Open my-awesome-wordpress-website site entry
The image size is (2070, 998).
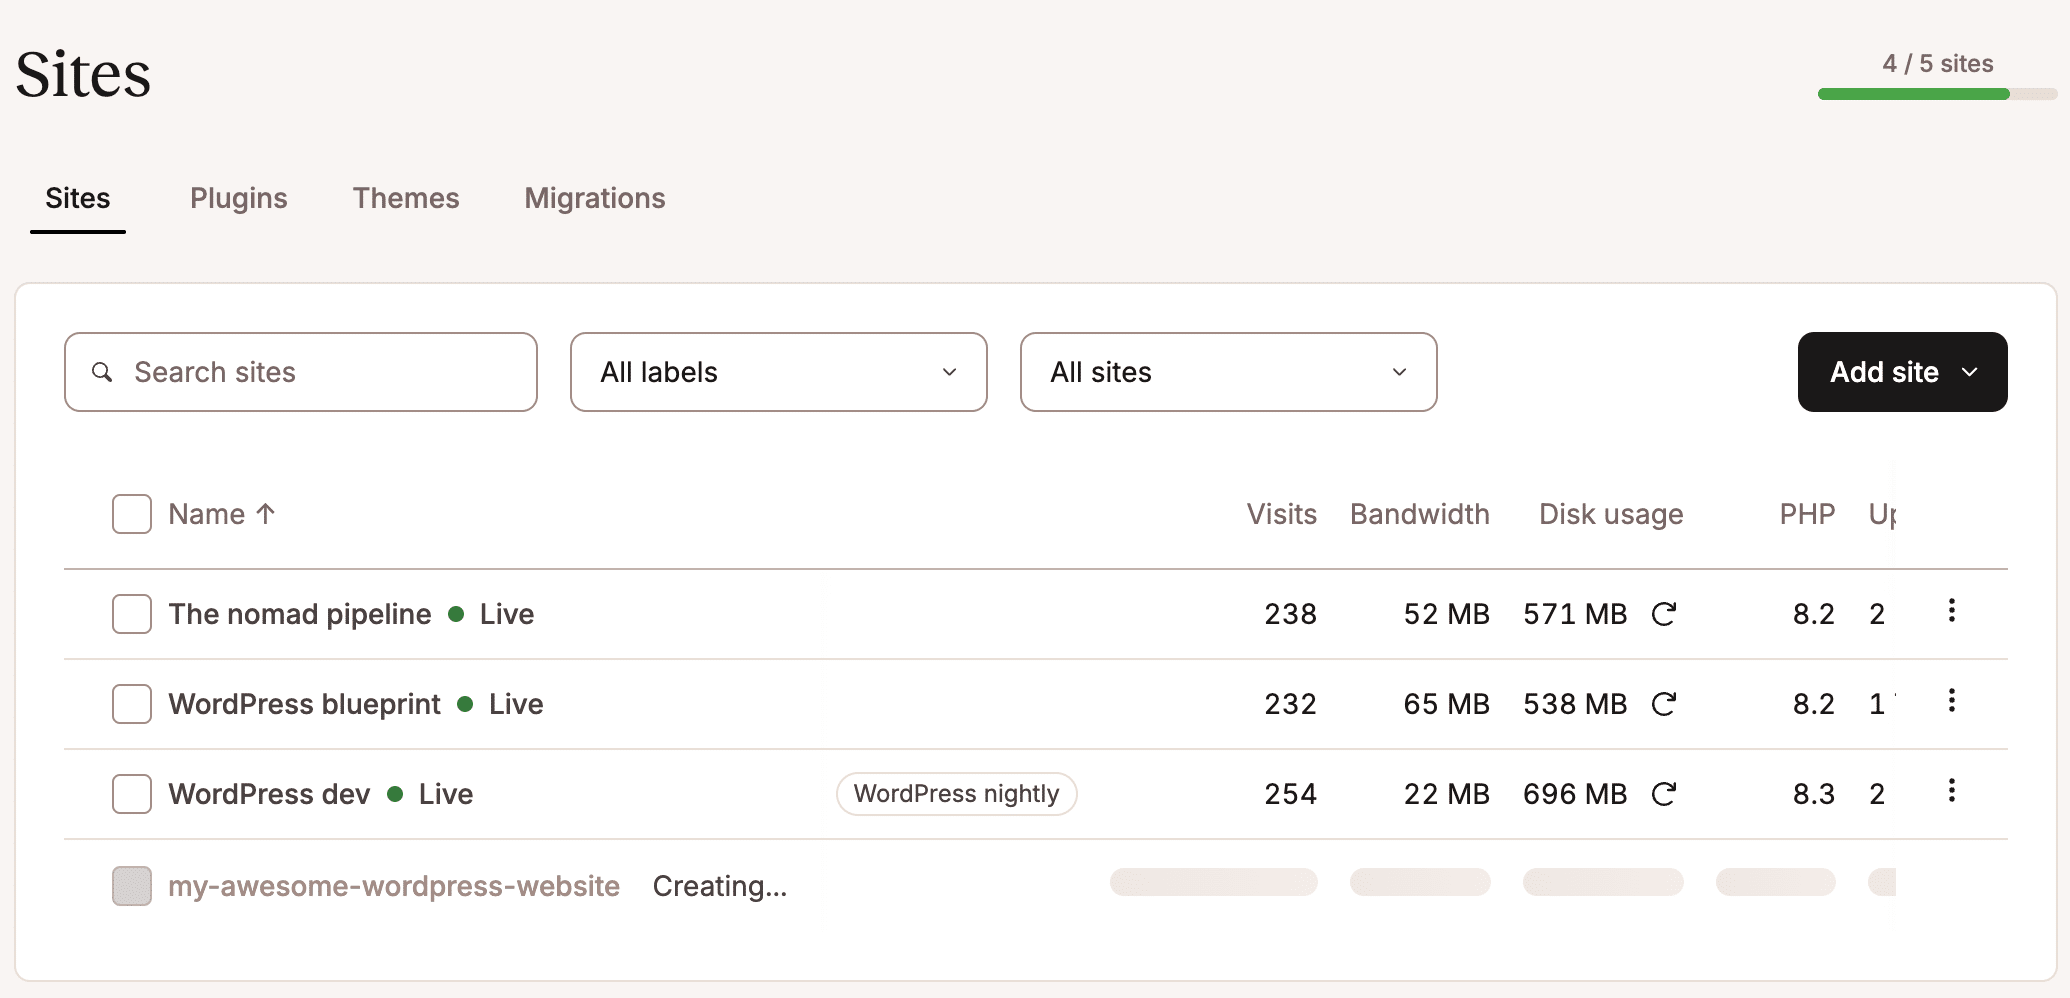(394, 886)
